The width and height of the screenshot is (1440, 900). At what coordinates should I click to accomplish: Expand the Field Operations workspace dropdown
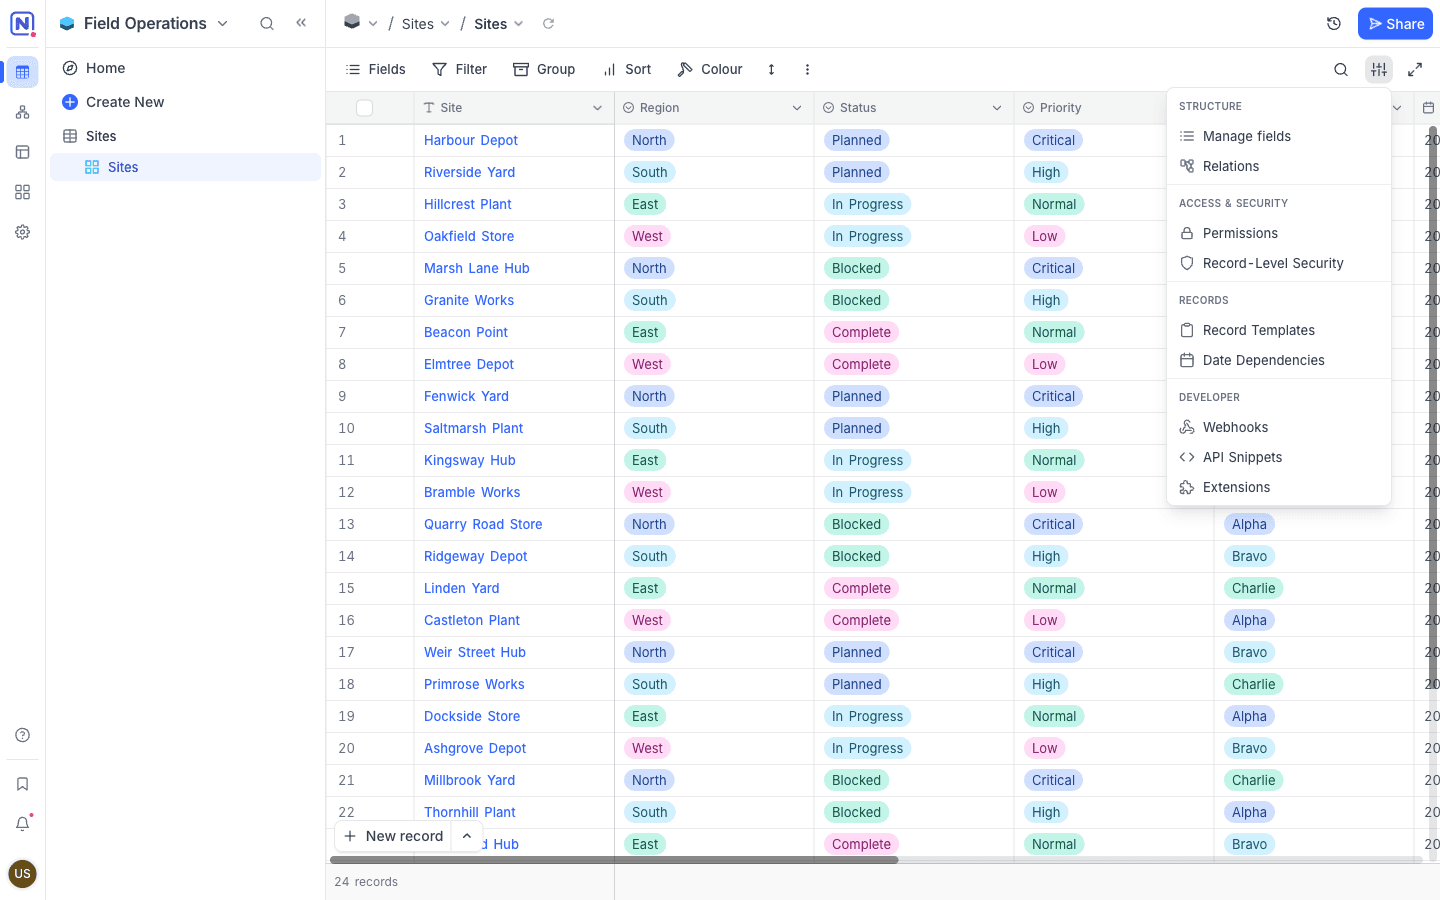(x=223, y=23)
